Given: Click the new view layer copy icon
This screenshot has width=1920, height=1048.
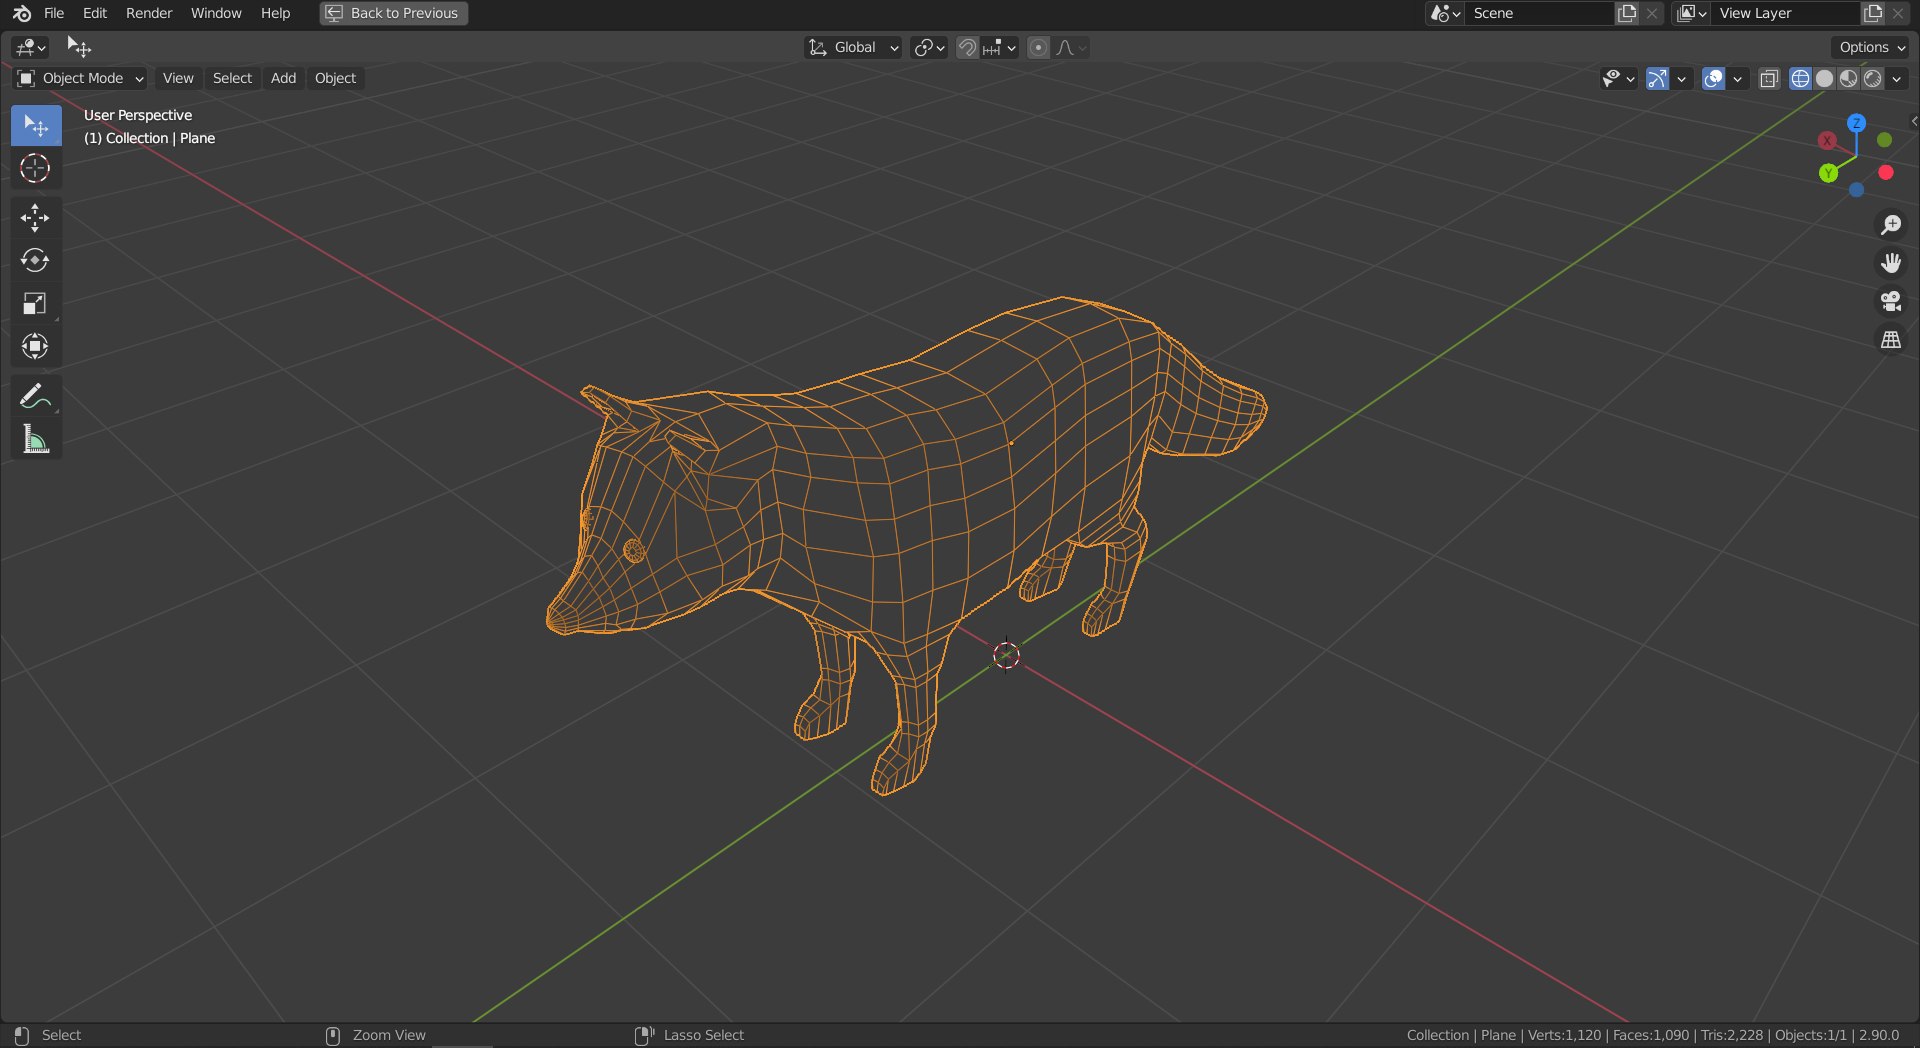Looking at the screenshot, I should [1873, 13].
